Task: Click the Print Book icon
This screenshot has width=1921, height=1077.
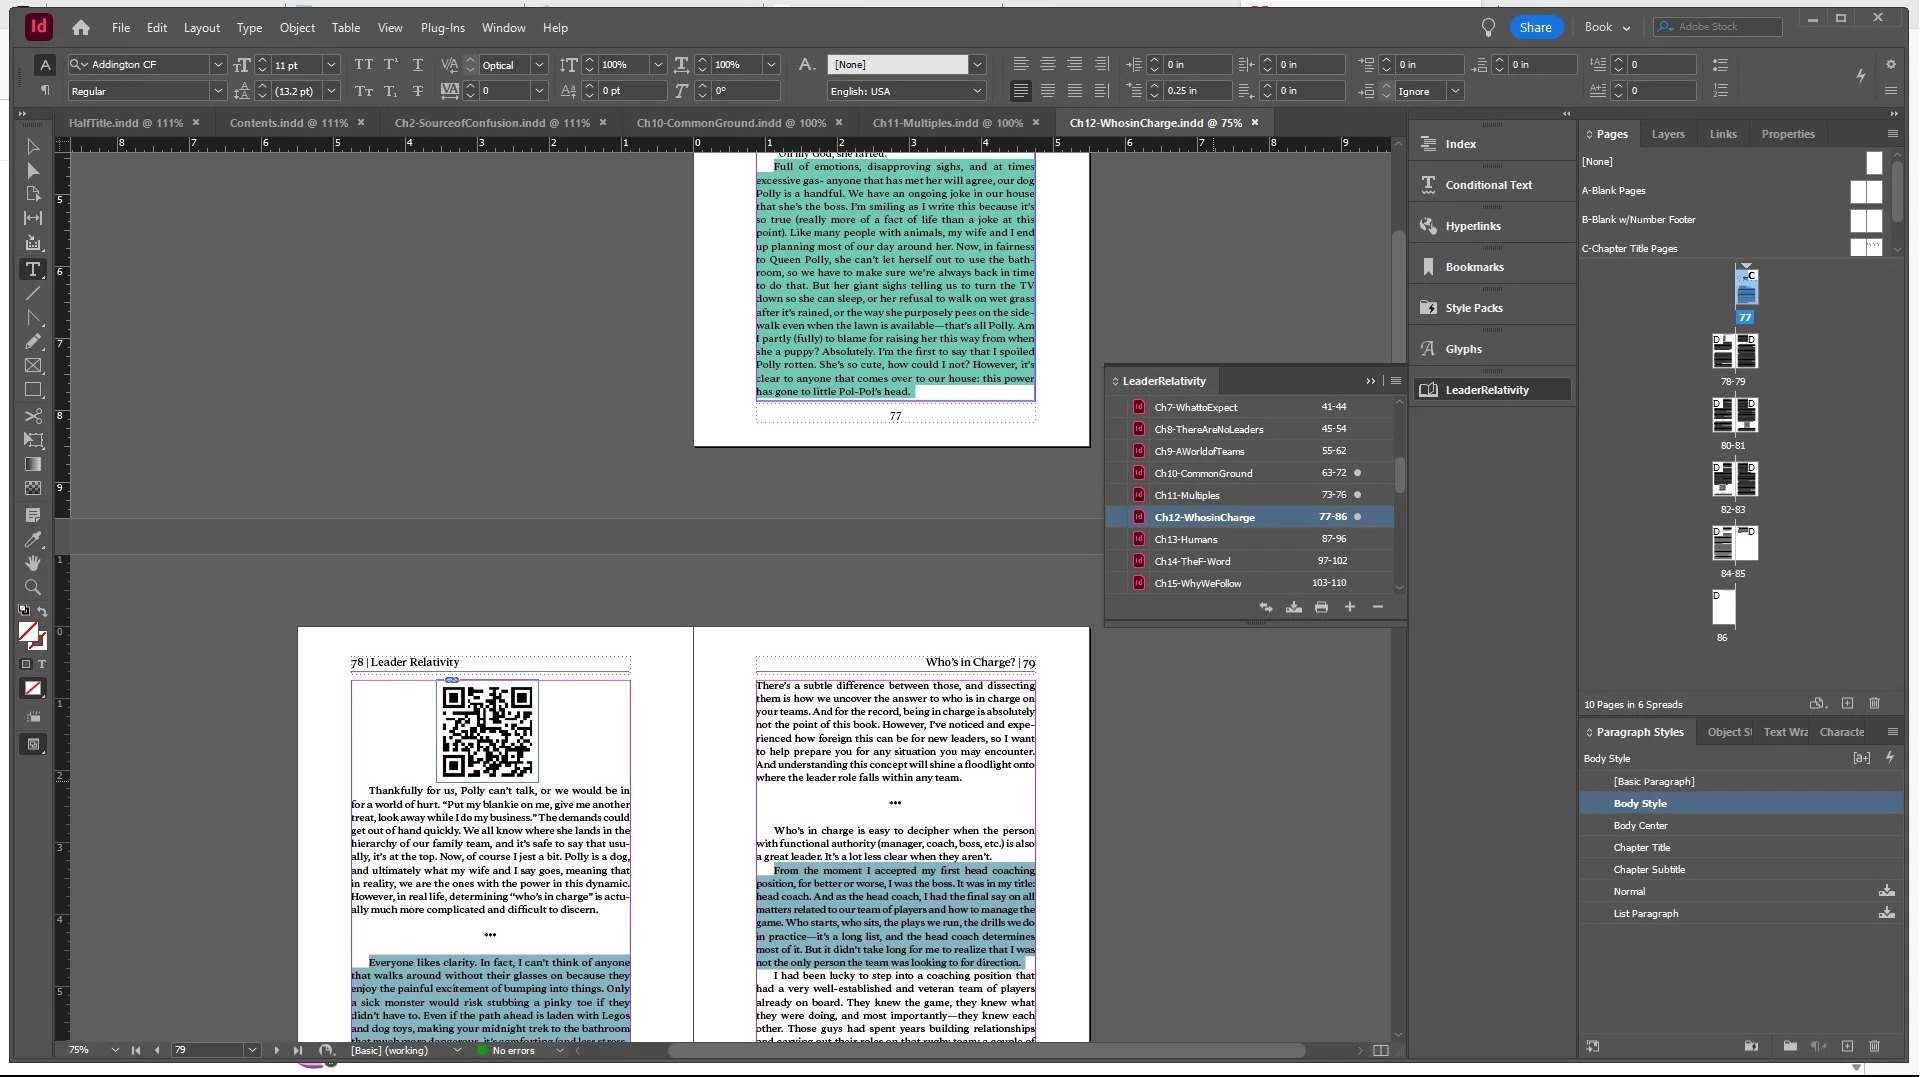Action: tap(1321, 607)
